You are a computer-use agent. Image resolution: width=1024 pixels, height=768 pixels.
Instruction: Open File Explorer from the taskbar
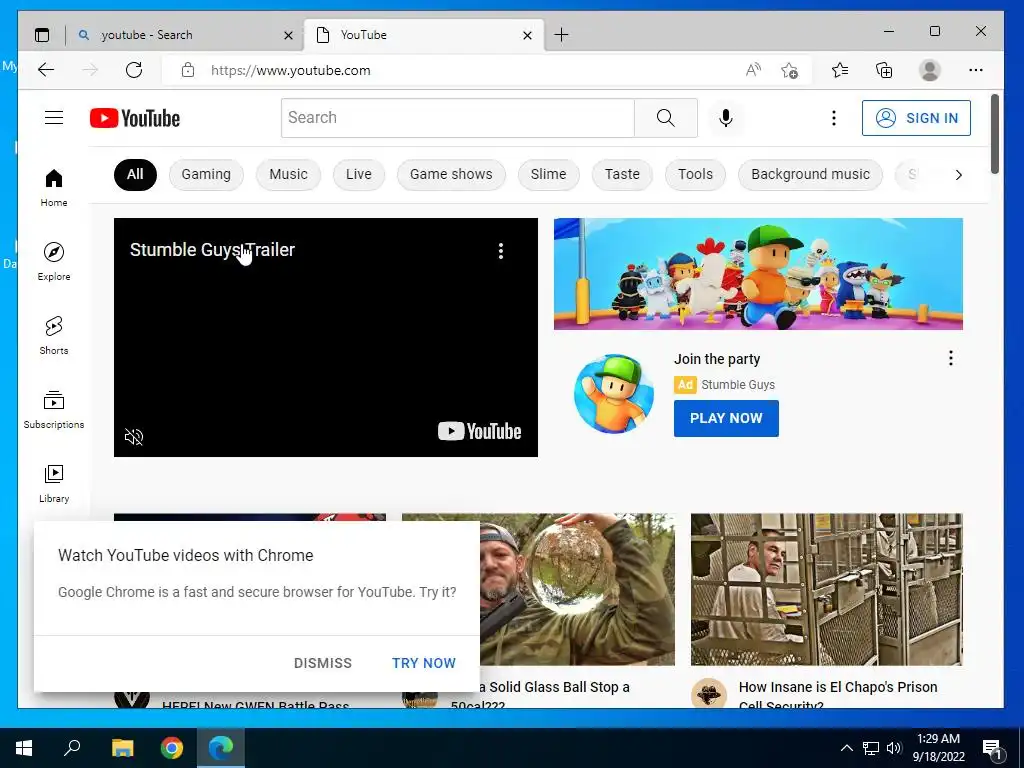click(122, 748)
